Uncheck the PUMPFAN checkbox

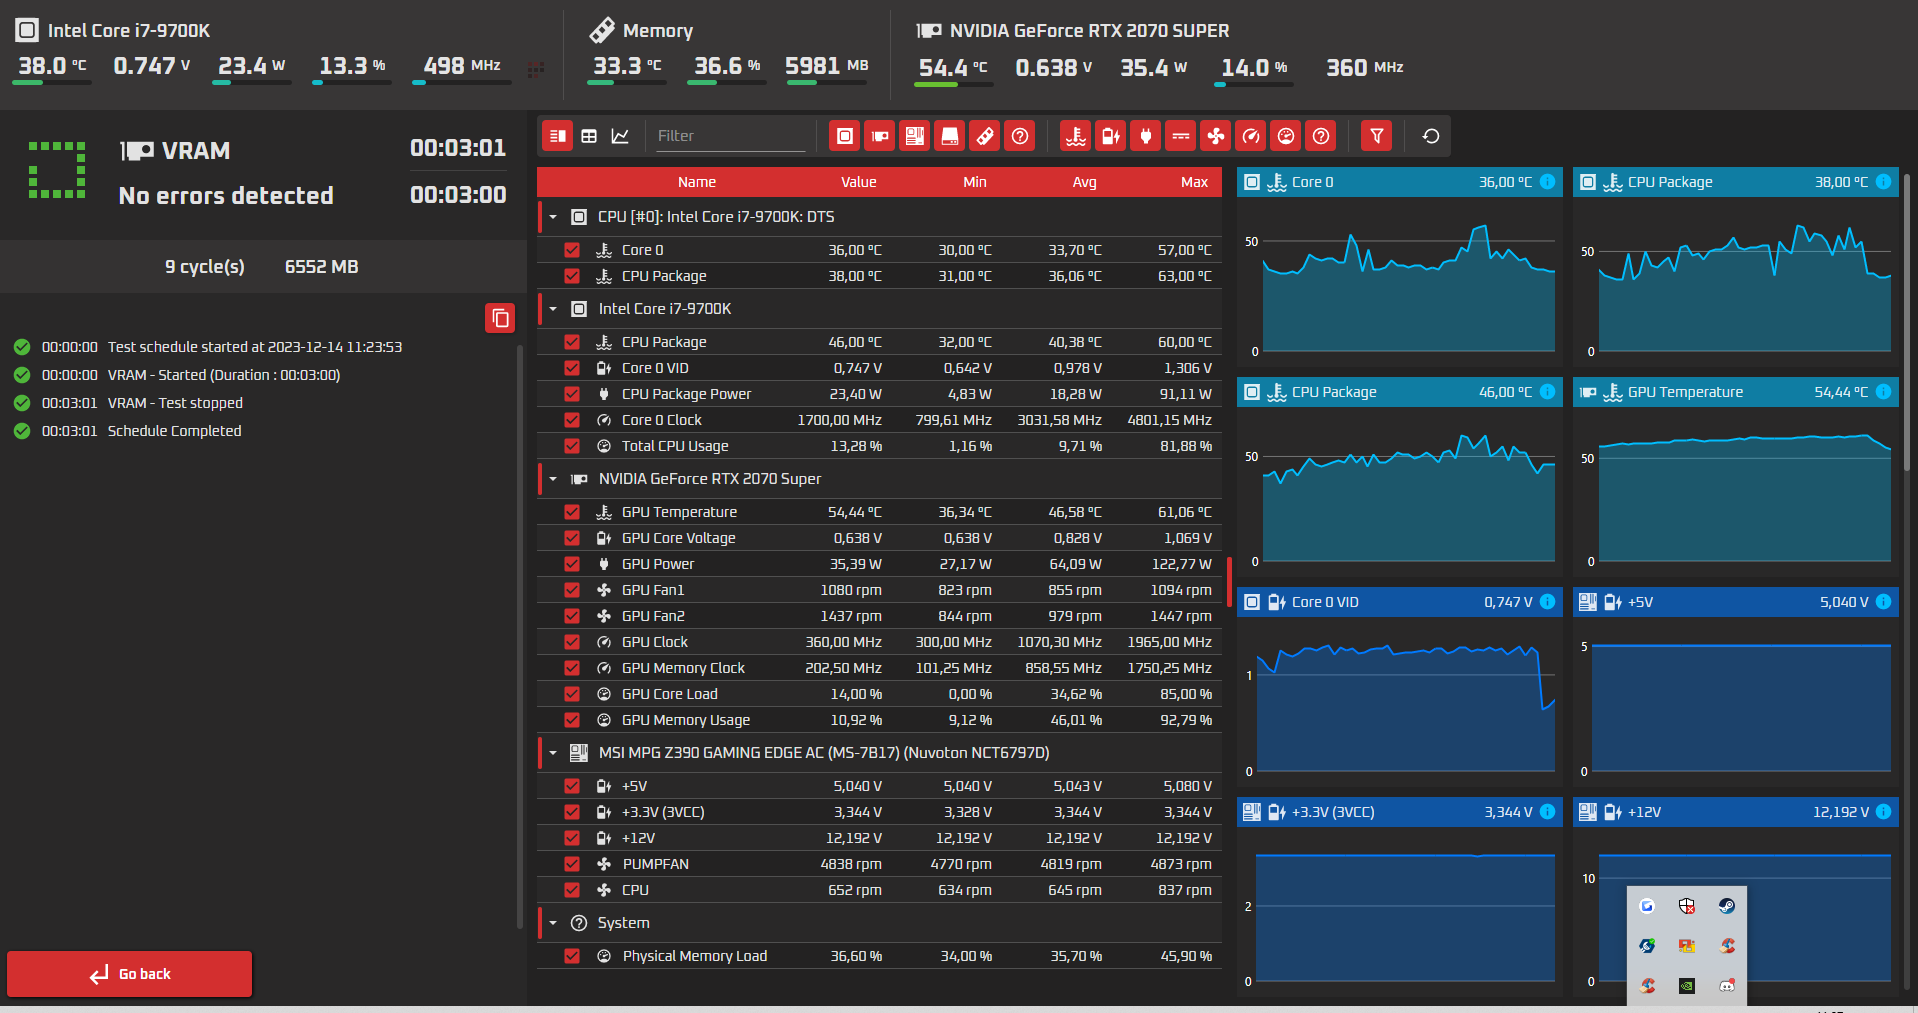(x=572, y=864)
